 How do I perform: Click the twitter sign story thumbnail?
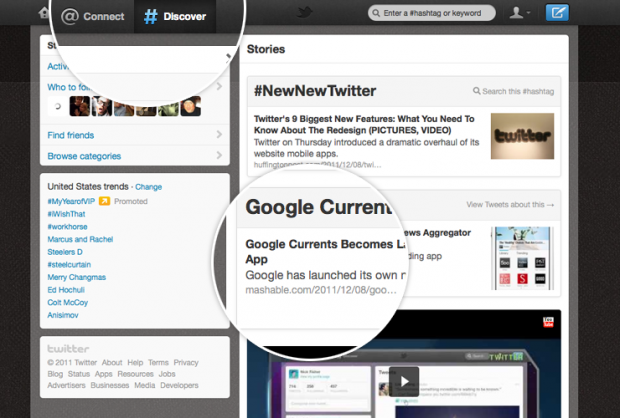(x=522, y=136)
